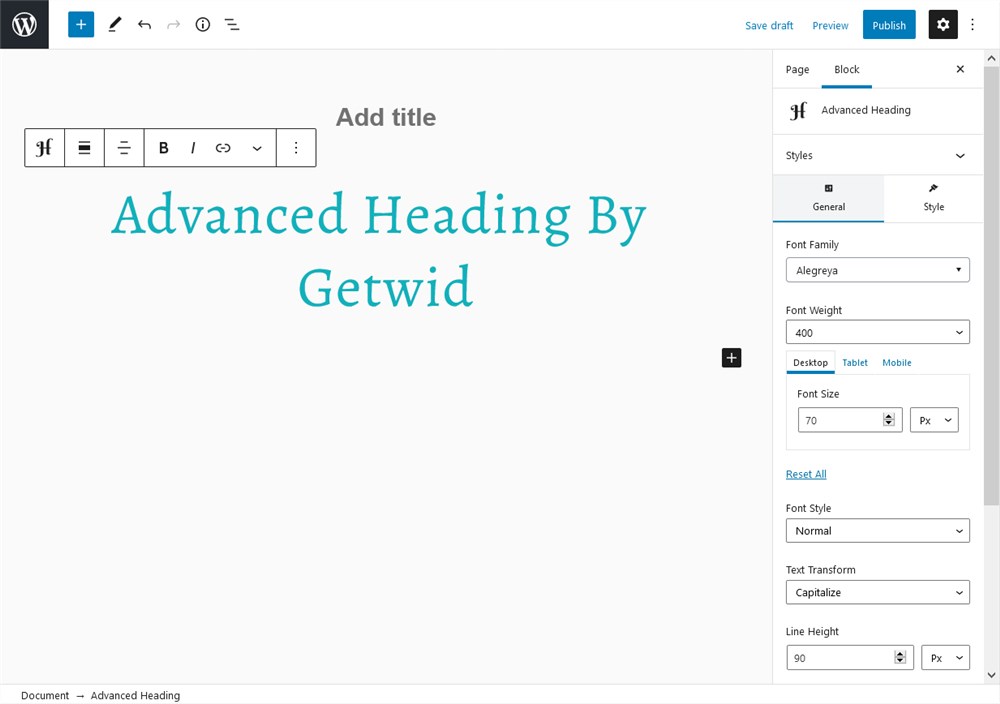Open the Text Transform dropdown
Screen dimensions: 1000x704
click(878, 592)
